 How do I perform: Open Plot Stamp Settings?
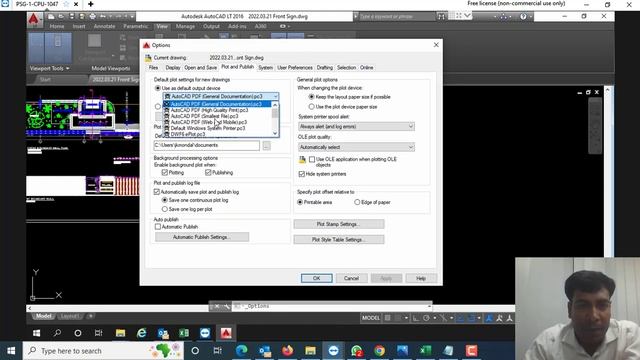(339, 224)
